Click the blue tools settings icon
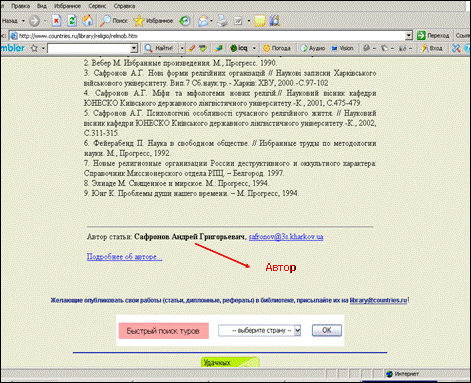This screenshot has width=471, height=383. pyautogui.click(x=456, y=49)
